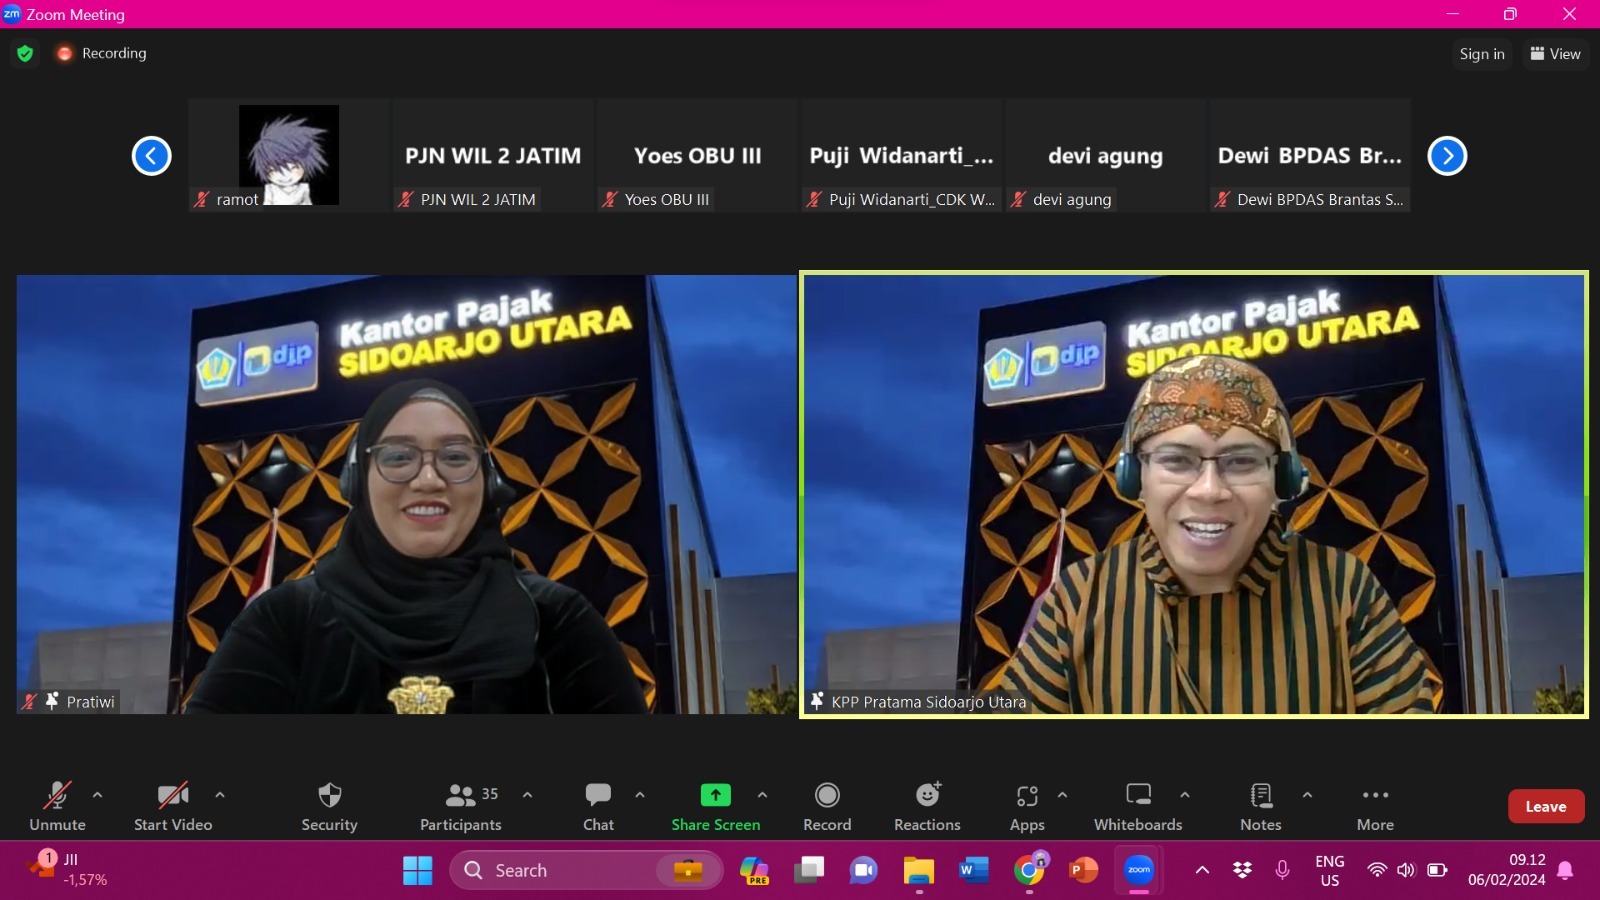Expand share options arrow beside Share Screen
The height and width of the screenshot is (900, 1600).
click(x=762, y=795)
